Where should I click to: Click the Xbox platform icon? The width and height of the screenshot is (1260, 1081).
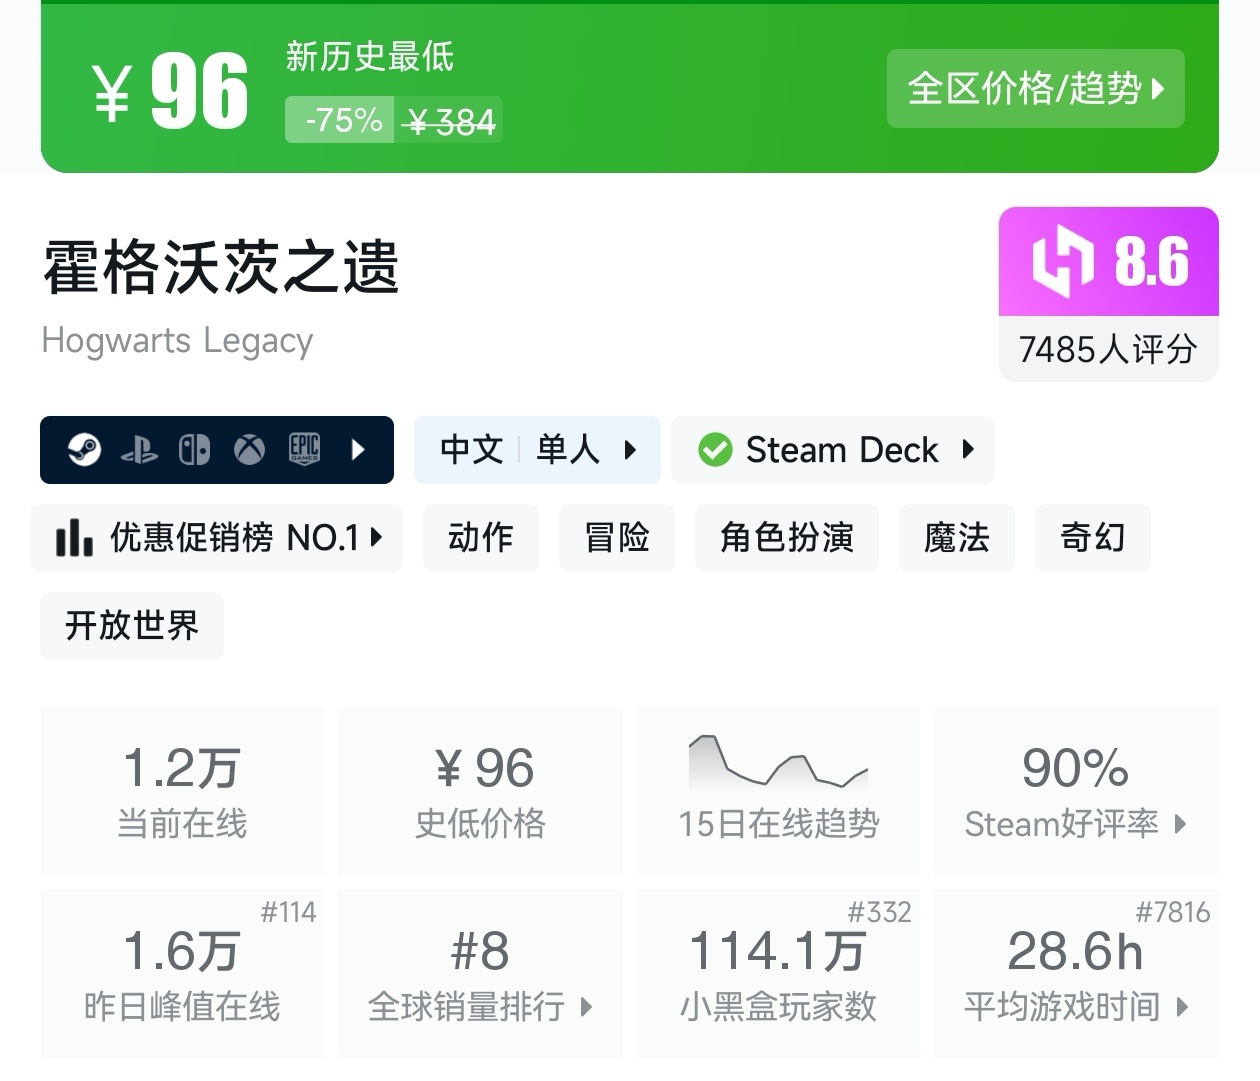(x=249, y=450)
